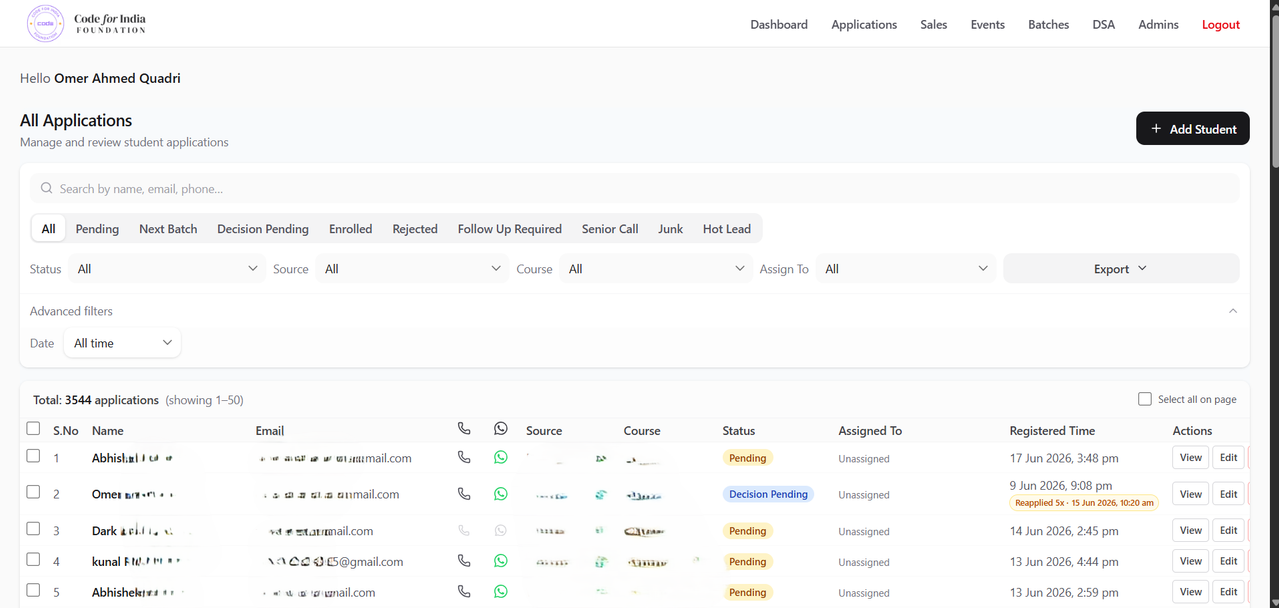Collapse the Advanced filters section chevron

(1233, 311)
